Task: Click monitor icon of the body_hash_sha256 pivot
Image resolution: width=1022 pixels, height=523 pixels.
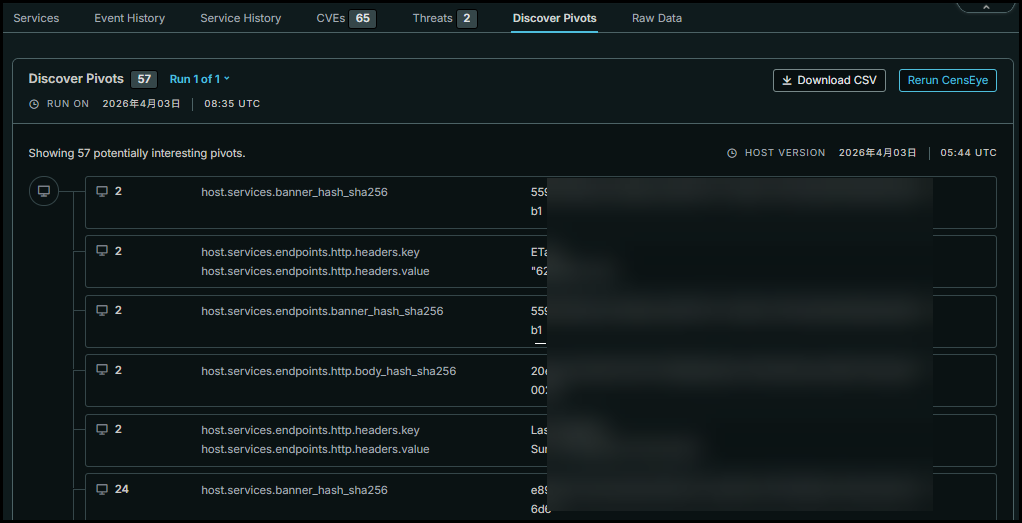Action: point(102,370)
